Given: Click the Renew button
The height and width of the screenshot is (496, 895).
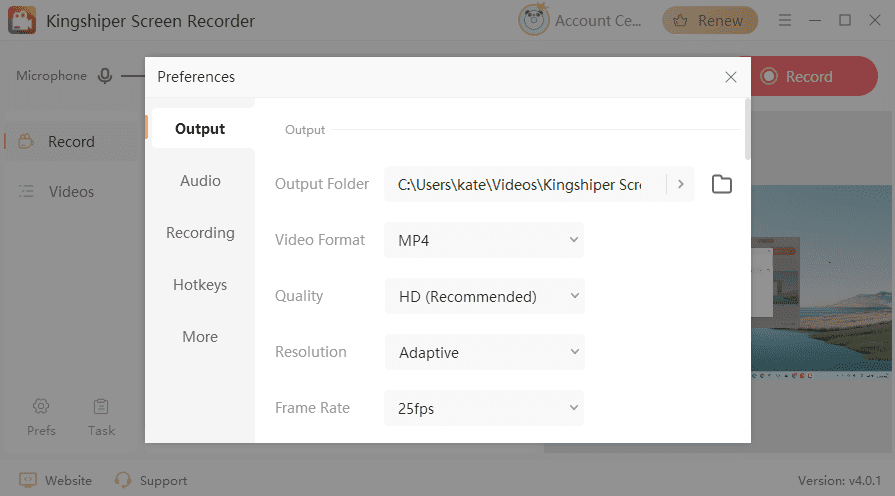Looking at the screenshot, I should 710,20.
